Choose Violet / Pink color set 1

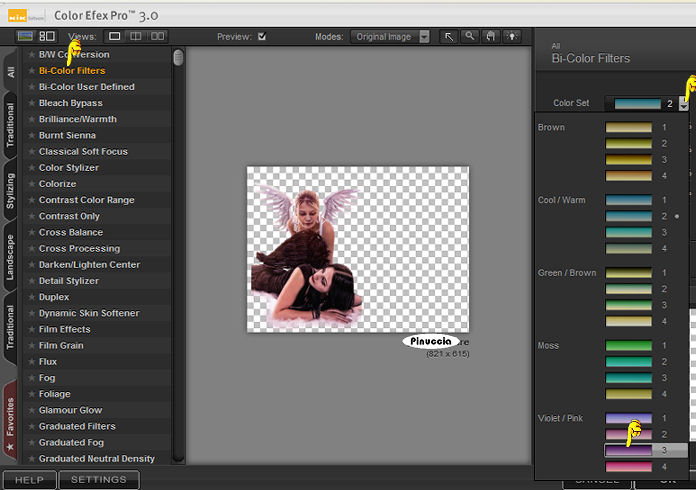click(629, 418)
